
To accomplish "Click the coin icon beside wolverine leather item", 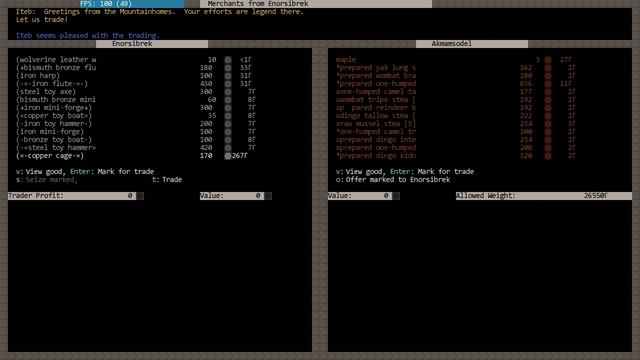I will coord(228,60).
